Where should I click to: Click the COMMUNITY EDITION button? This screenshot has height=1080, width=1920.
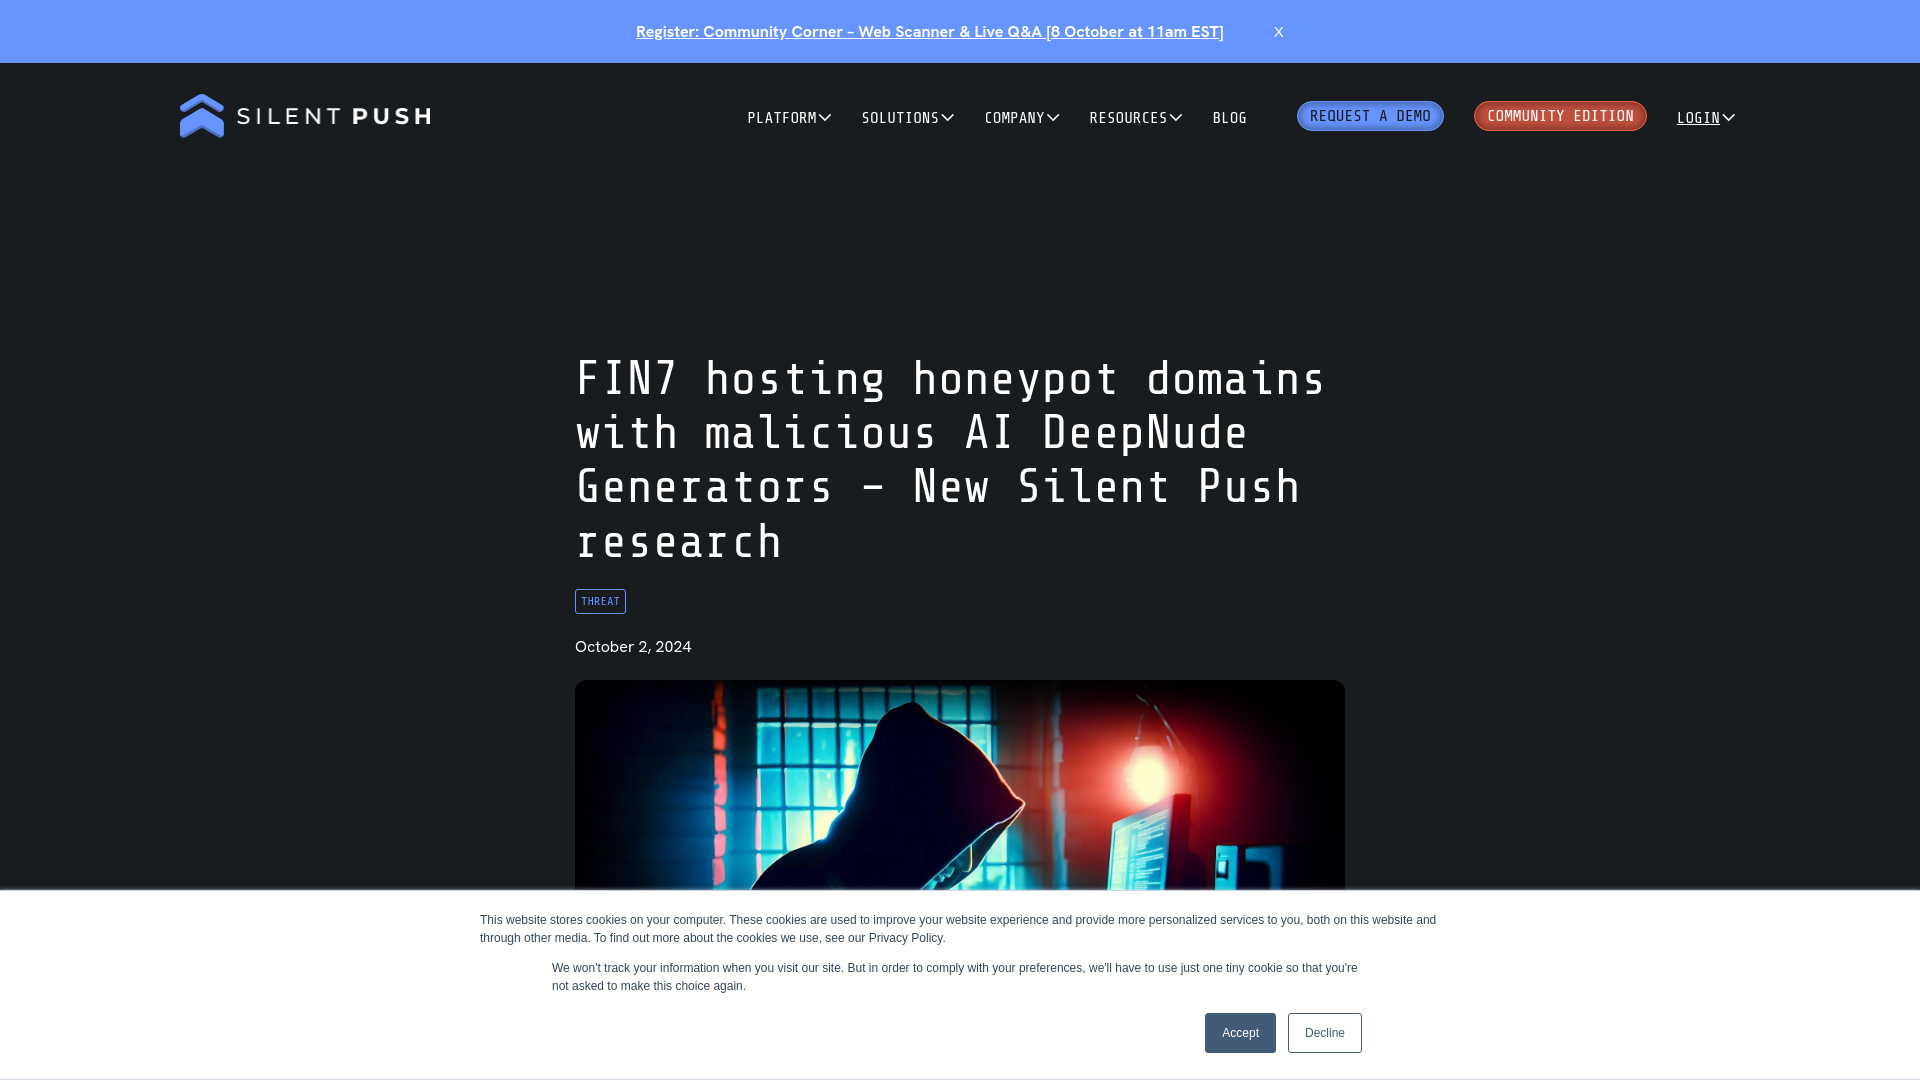[1560, 116]
